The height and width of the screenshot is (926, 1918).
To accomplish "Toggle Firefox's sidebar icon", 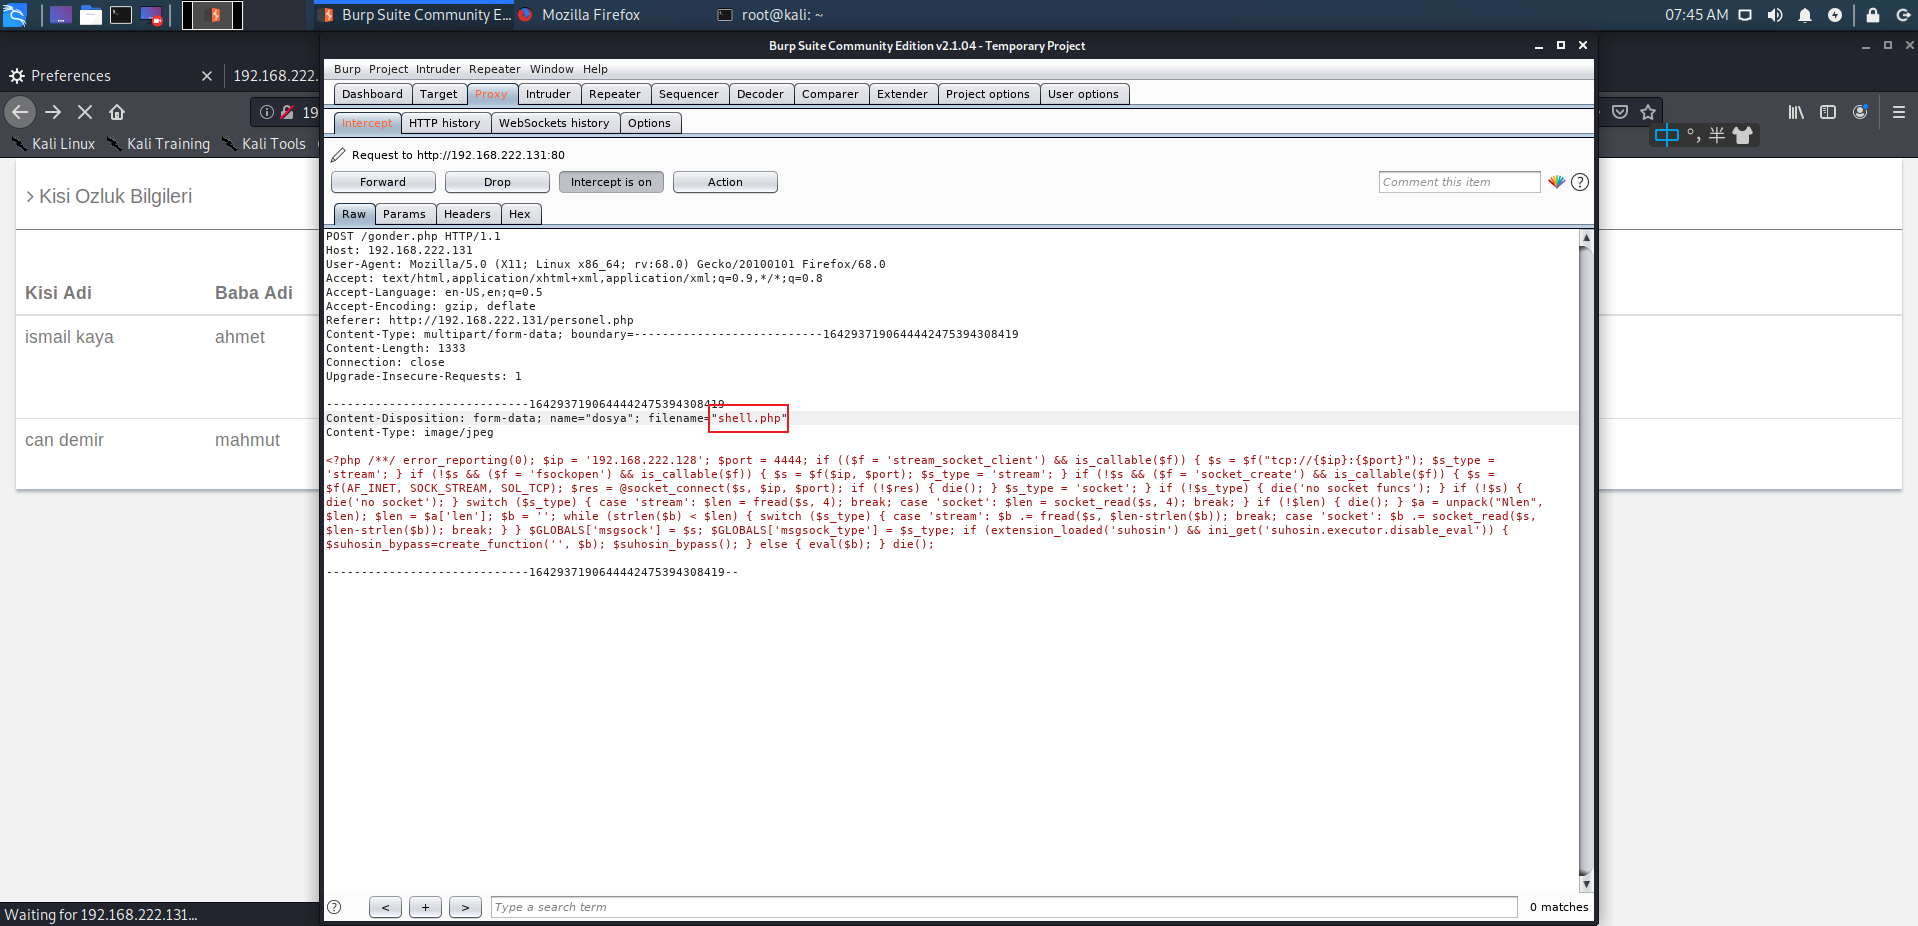I will [1828, 112].
